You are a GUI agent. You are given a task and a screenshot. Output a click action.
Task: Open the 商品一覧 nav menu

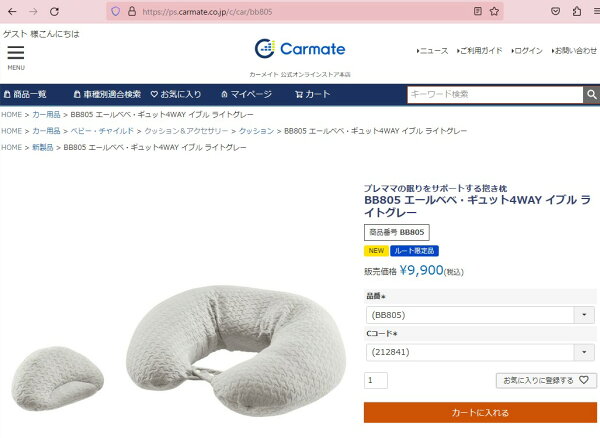click(25, 94)
